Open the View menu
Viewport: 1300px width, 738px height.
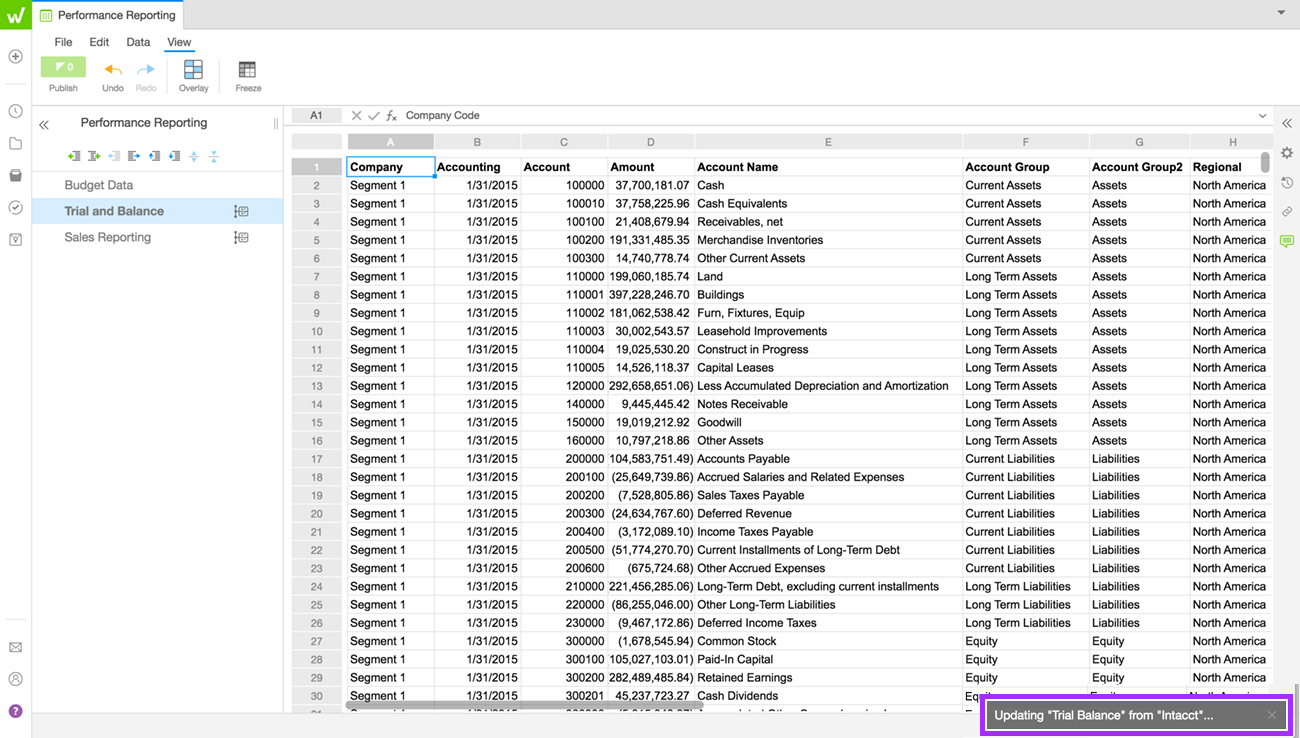[179, 42]
